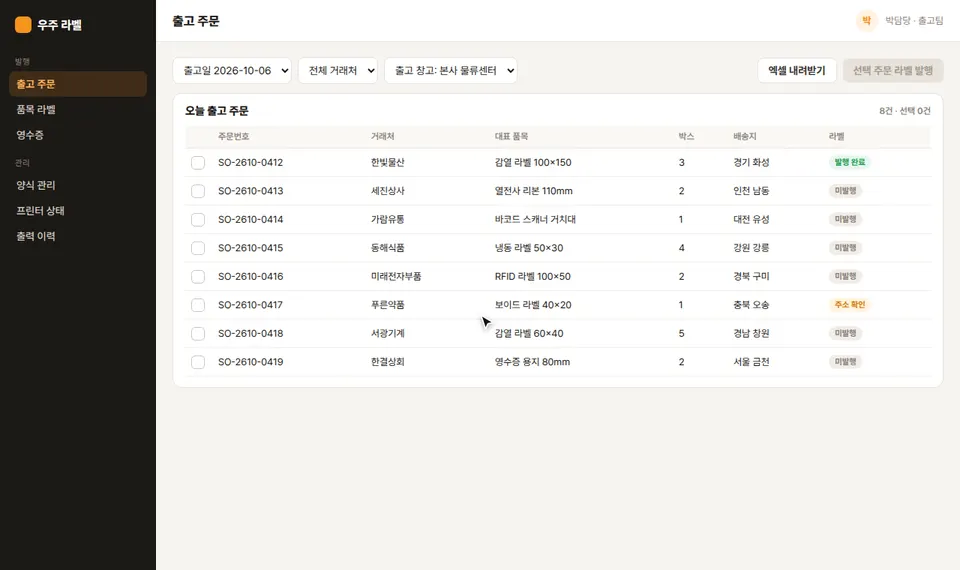Click the customer name 서광기계
960x570 pixels.
[x=388, y=334]
